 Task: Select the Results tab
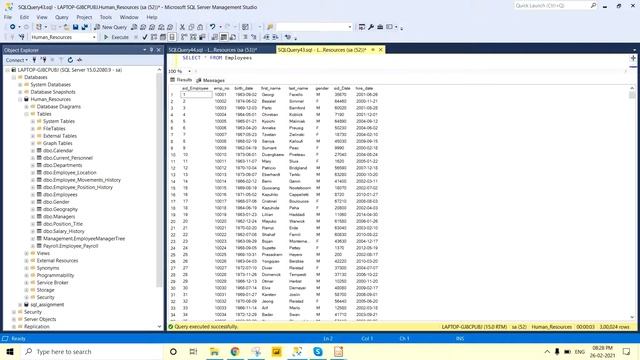pos(181,80)
